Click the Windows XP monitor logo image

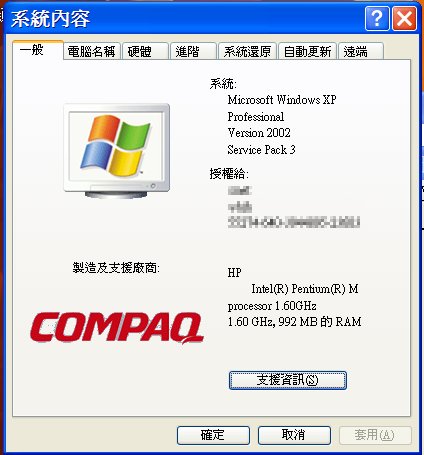(117, 151)
